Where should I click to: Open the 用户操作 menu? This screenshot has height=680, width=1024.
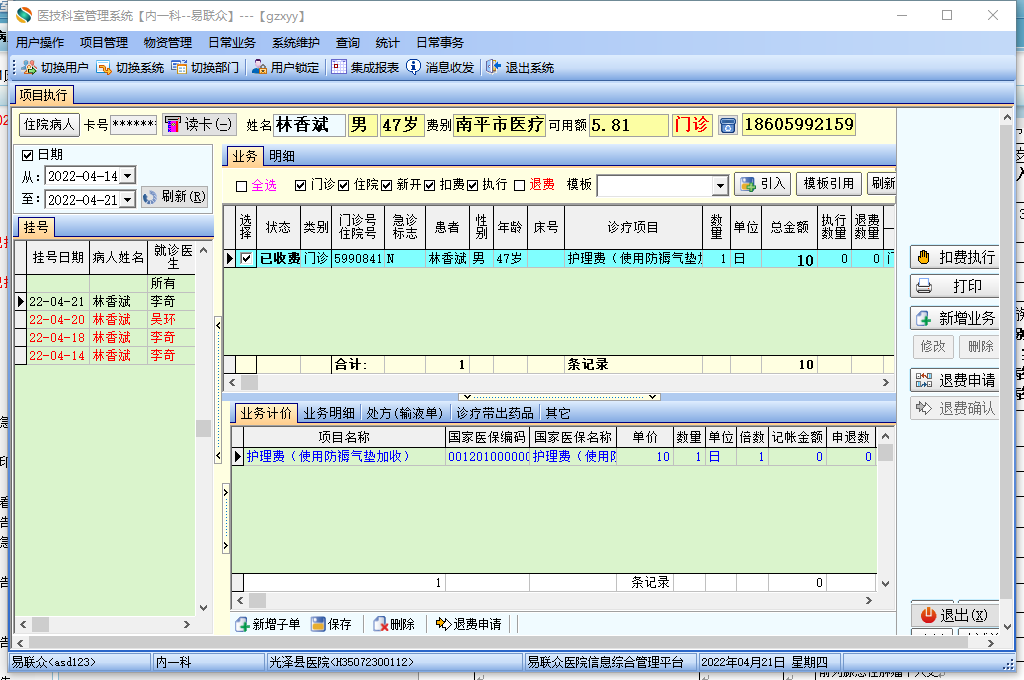pos(40,42)
